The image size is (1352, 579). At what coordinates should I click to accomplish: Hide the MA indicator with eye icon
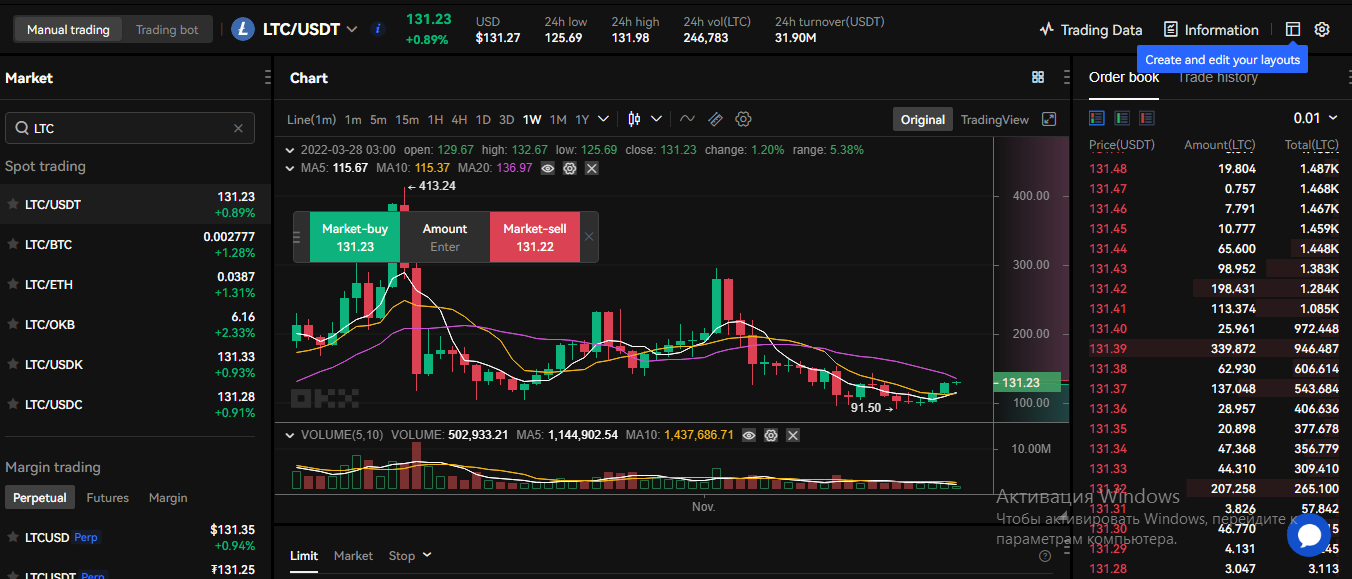tap(548, 168)
